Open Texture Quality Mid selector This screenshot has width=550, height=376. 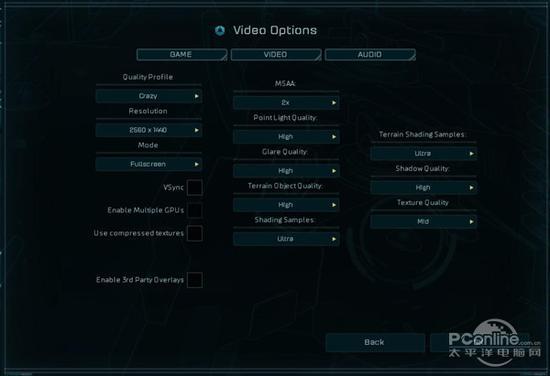click(x=423, y=222)
